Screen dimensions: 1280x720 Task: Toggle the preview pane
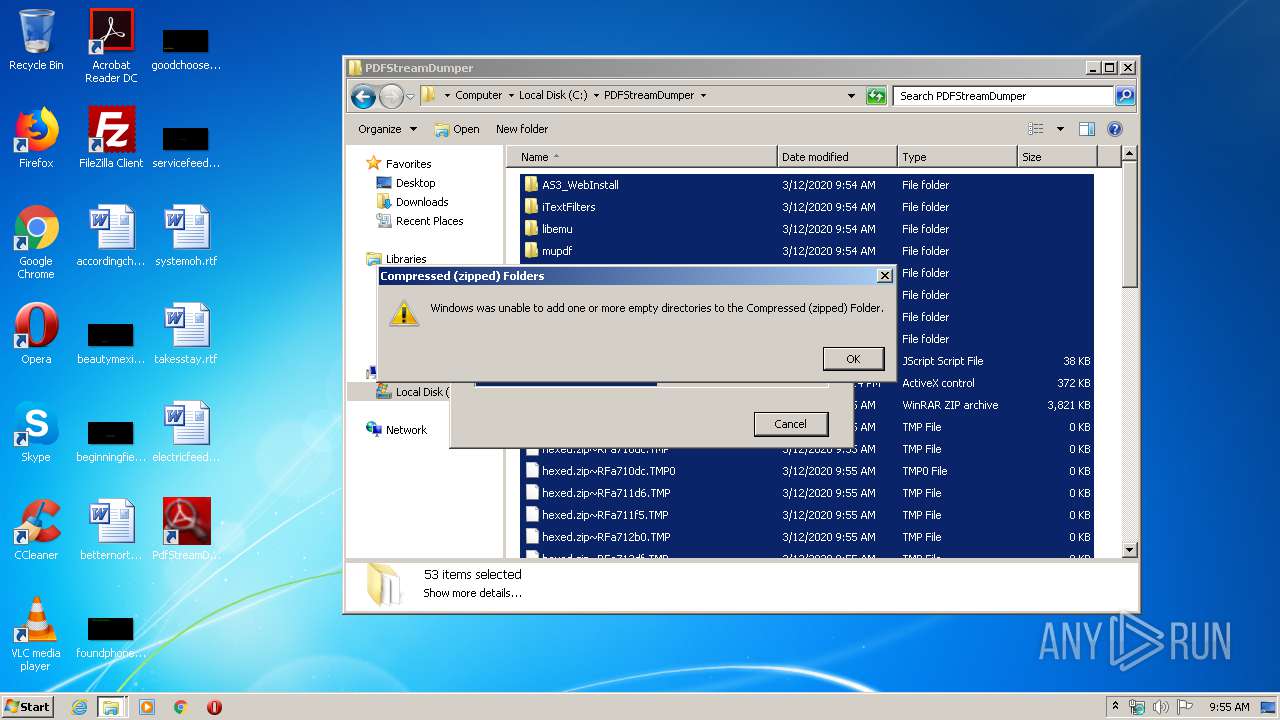(x=1087, y=129)
